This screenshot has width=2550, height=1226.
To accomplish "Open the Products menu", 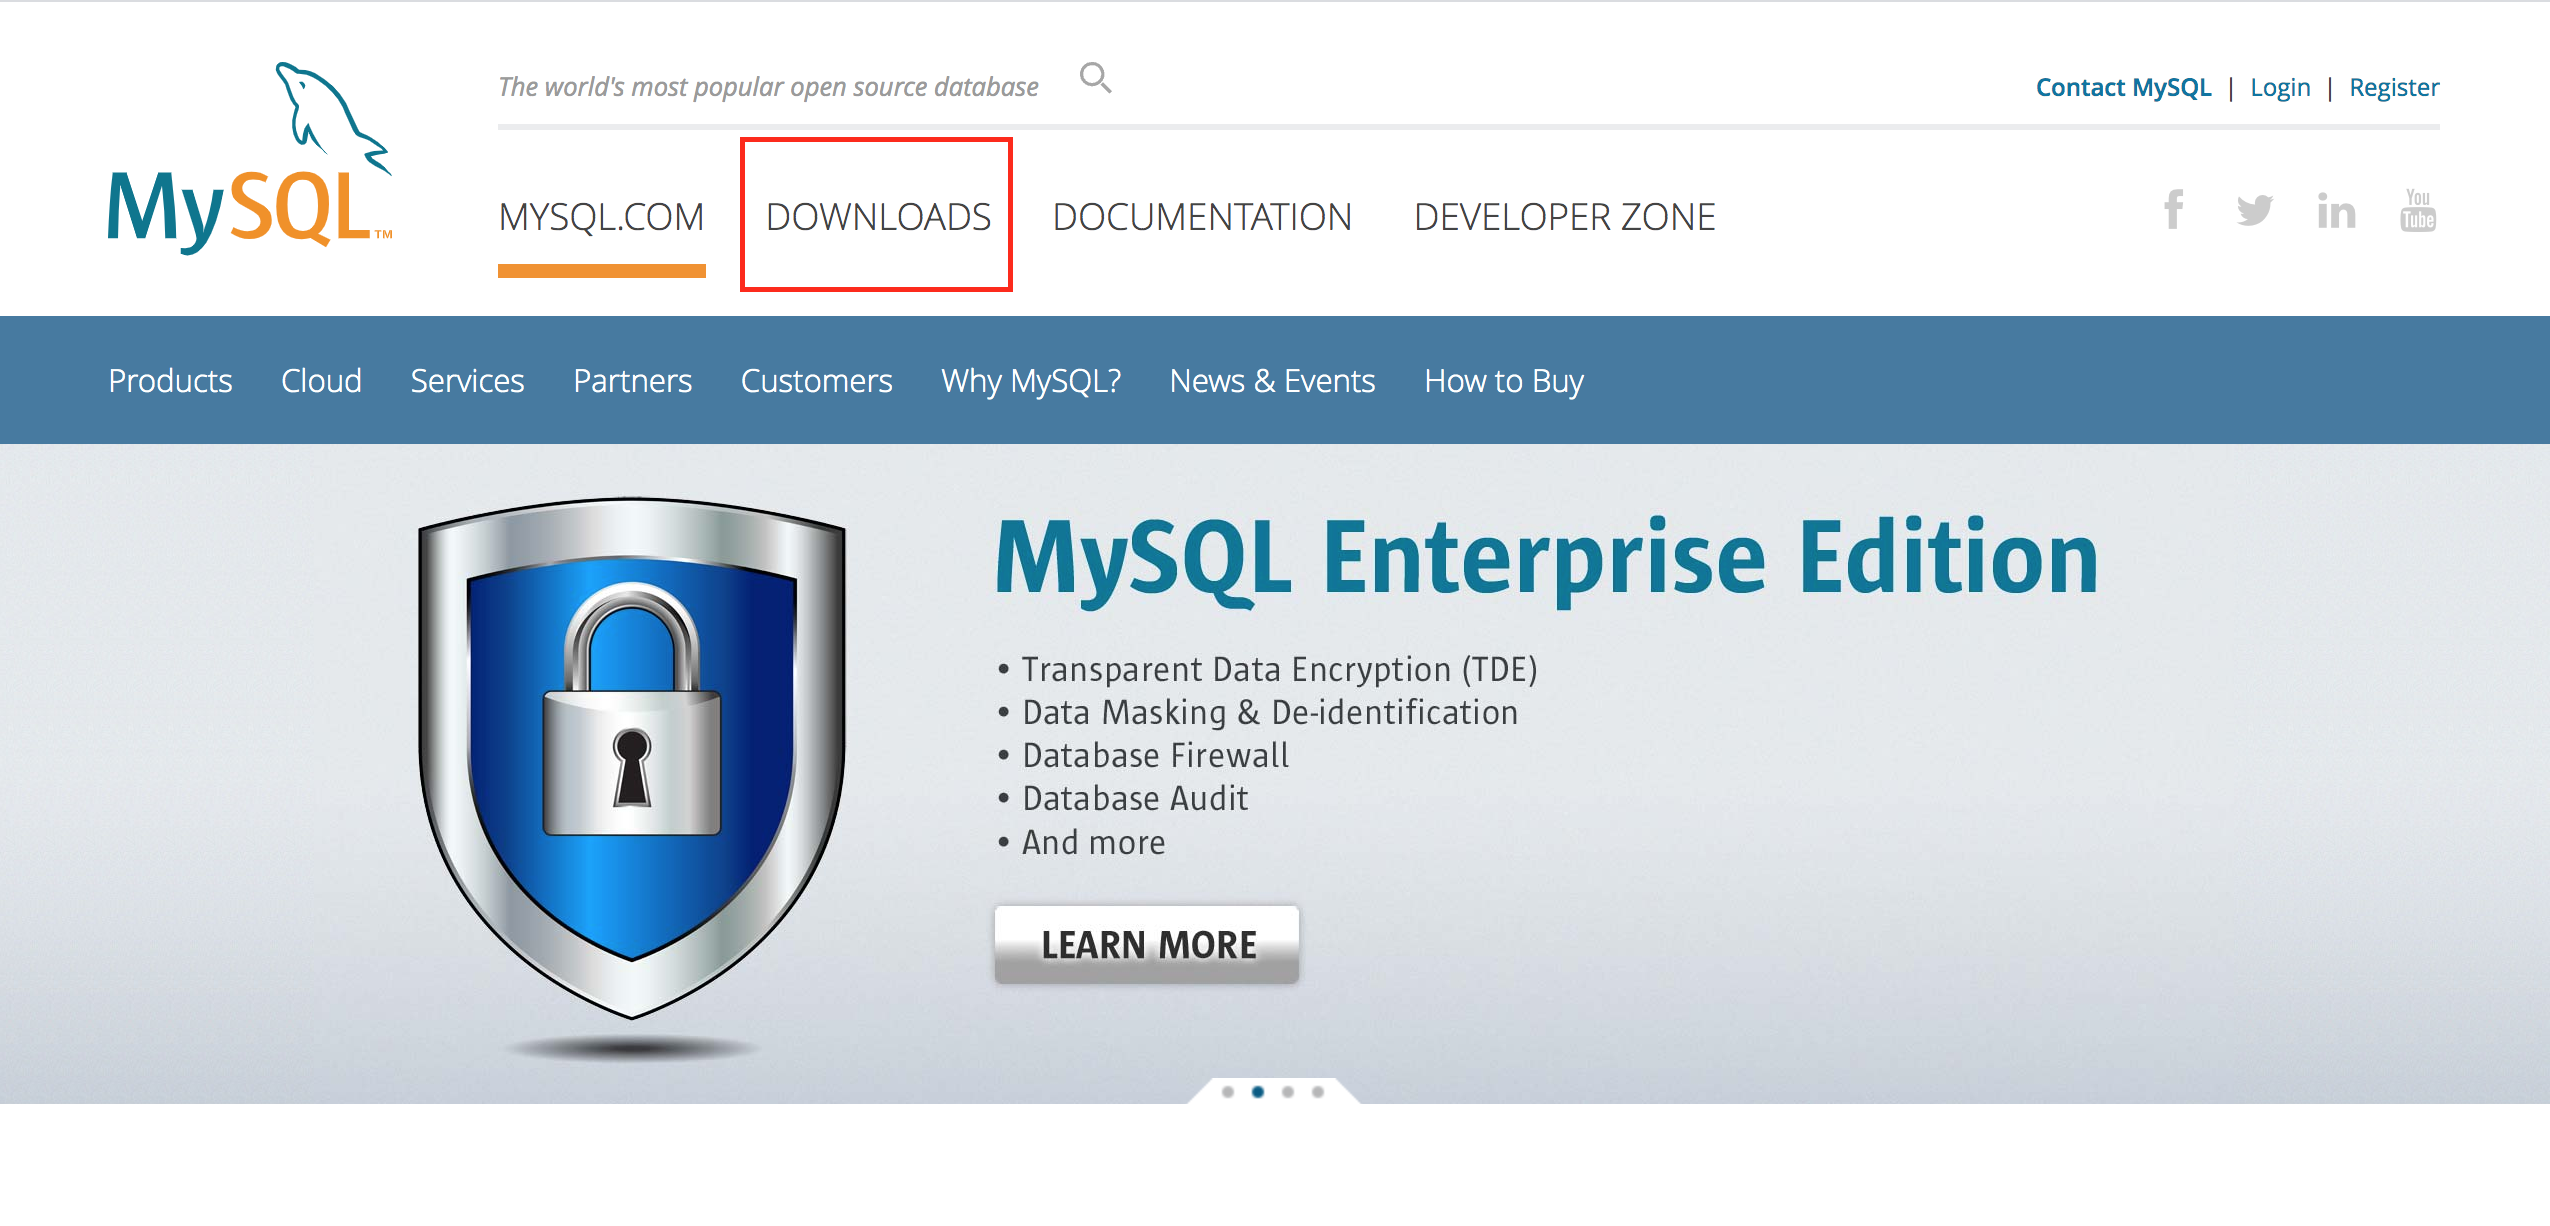I will pos(170,381).
